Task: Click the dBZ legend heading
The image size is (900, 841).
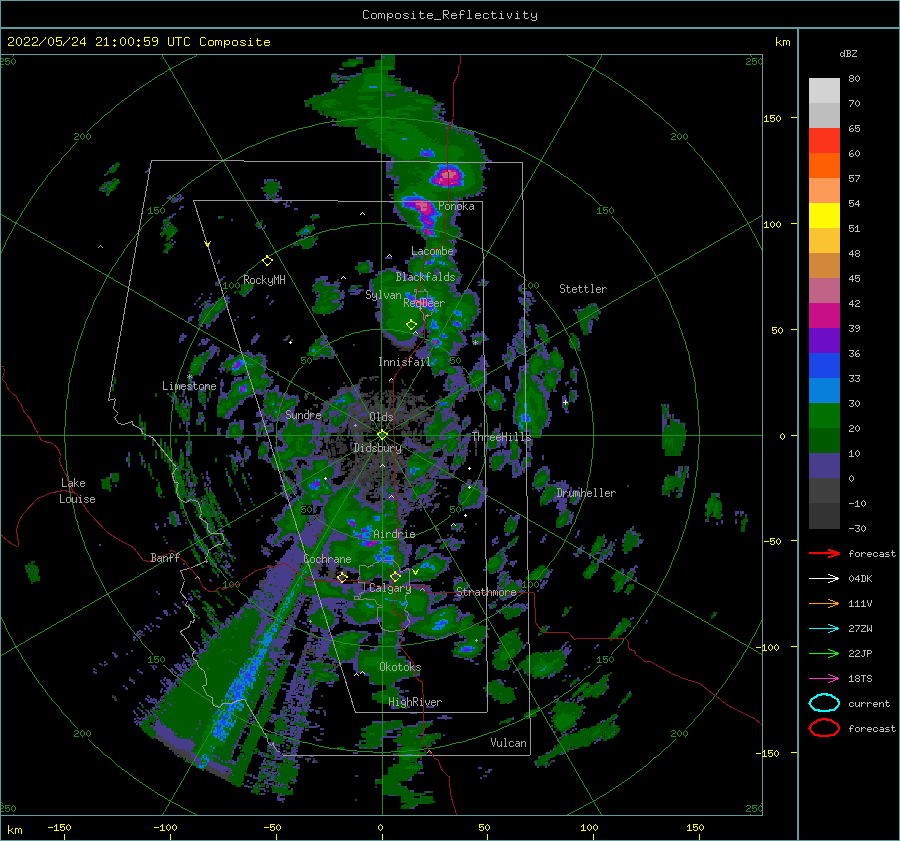Action: point(848,53)
